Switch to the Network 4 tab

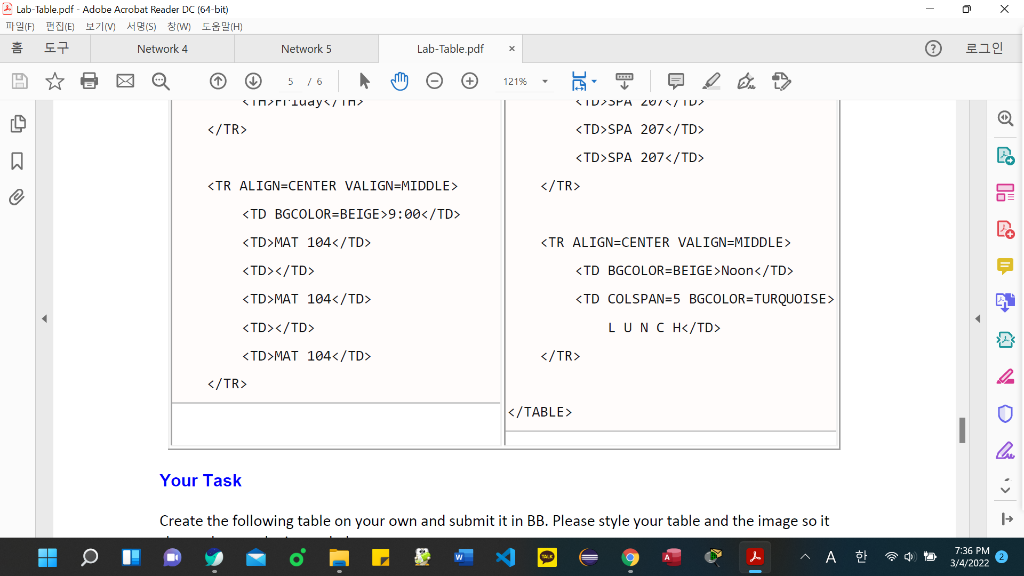click(162, 49)
